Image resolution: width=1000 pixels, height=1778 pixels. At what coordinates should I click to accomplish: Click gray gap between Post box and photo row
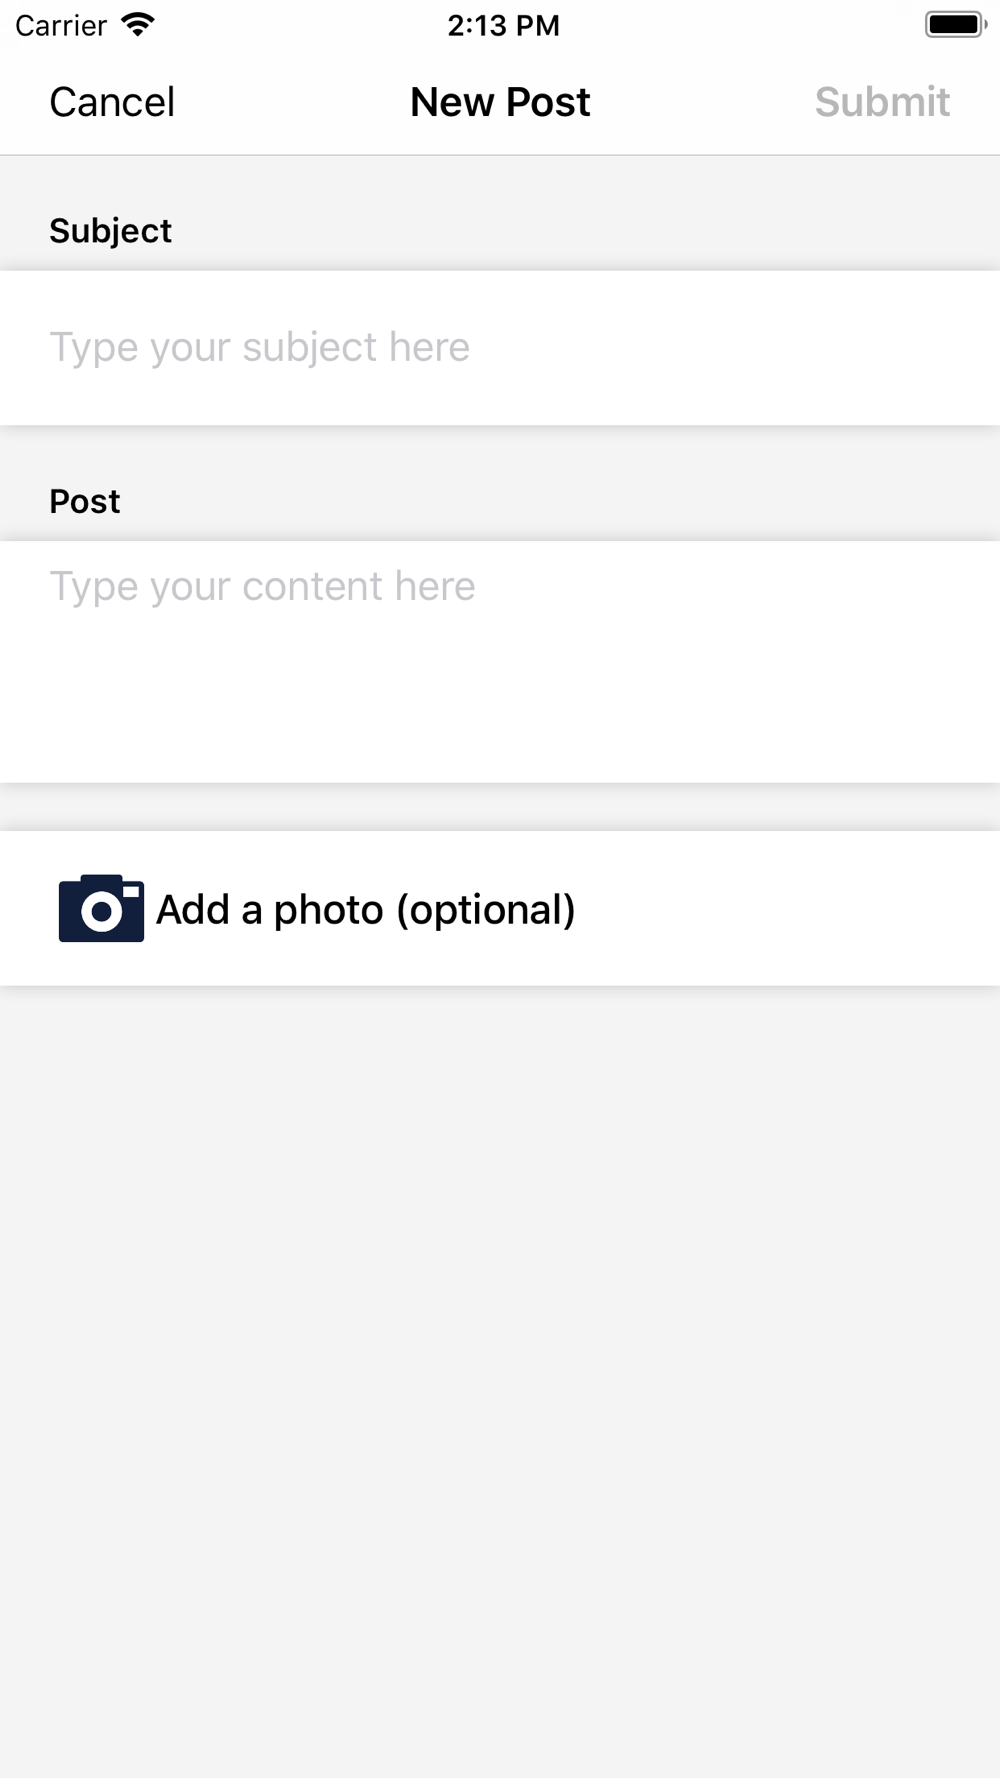(x=500, y=807)
